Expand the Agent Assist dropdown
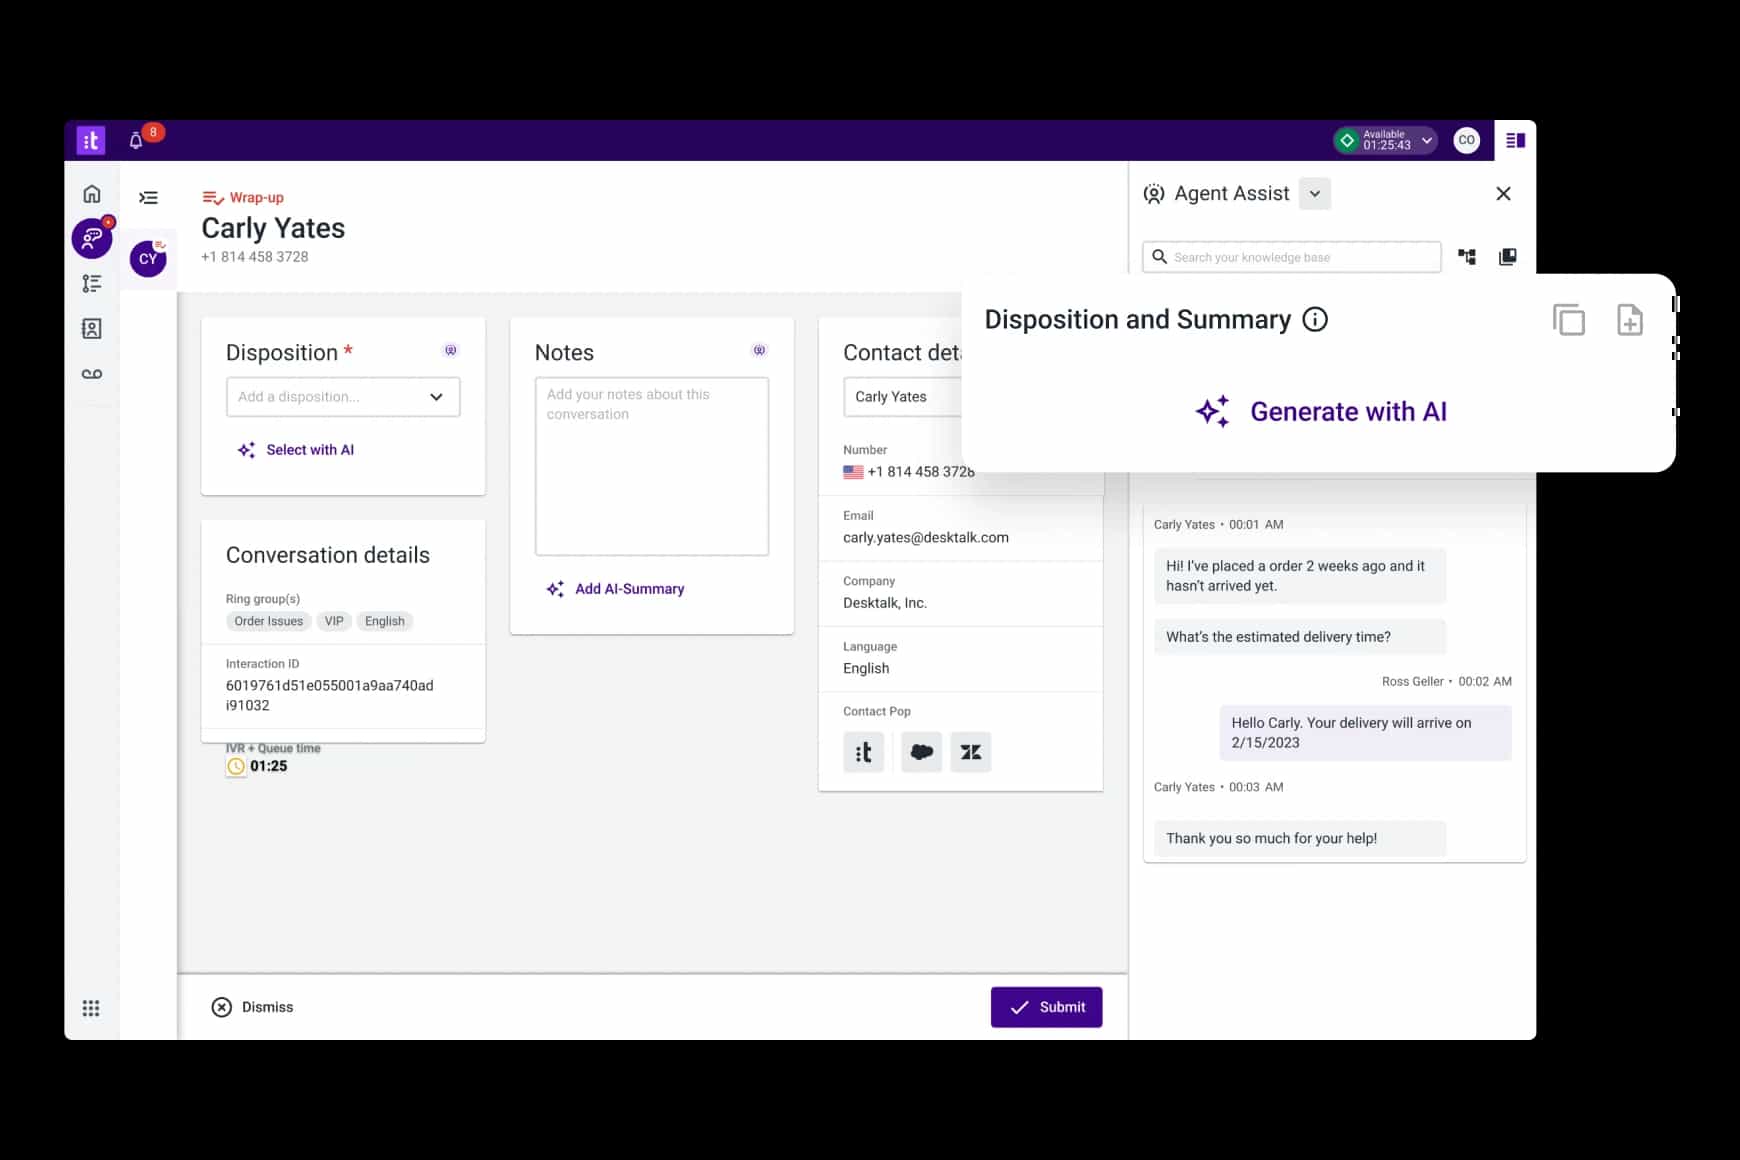 [1315, 194]
